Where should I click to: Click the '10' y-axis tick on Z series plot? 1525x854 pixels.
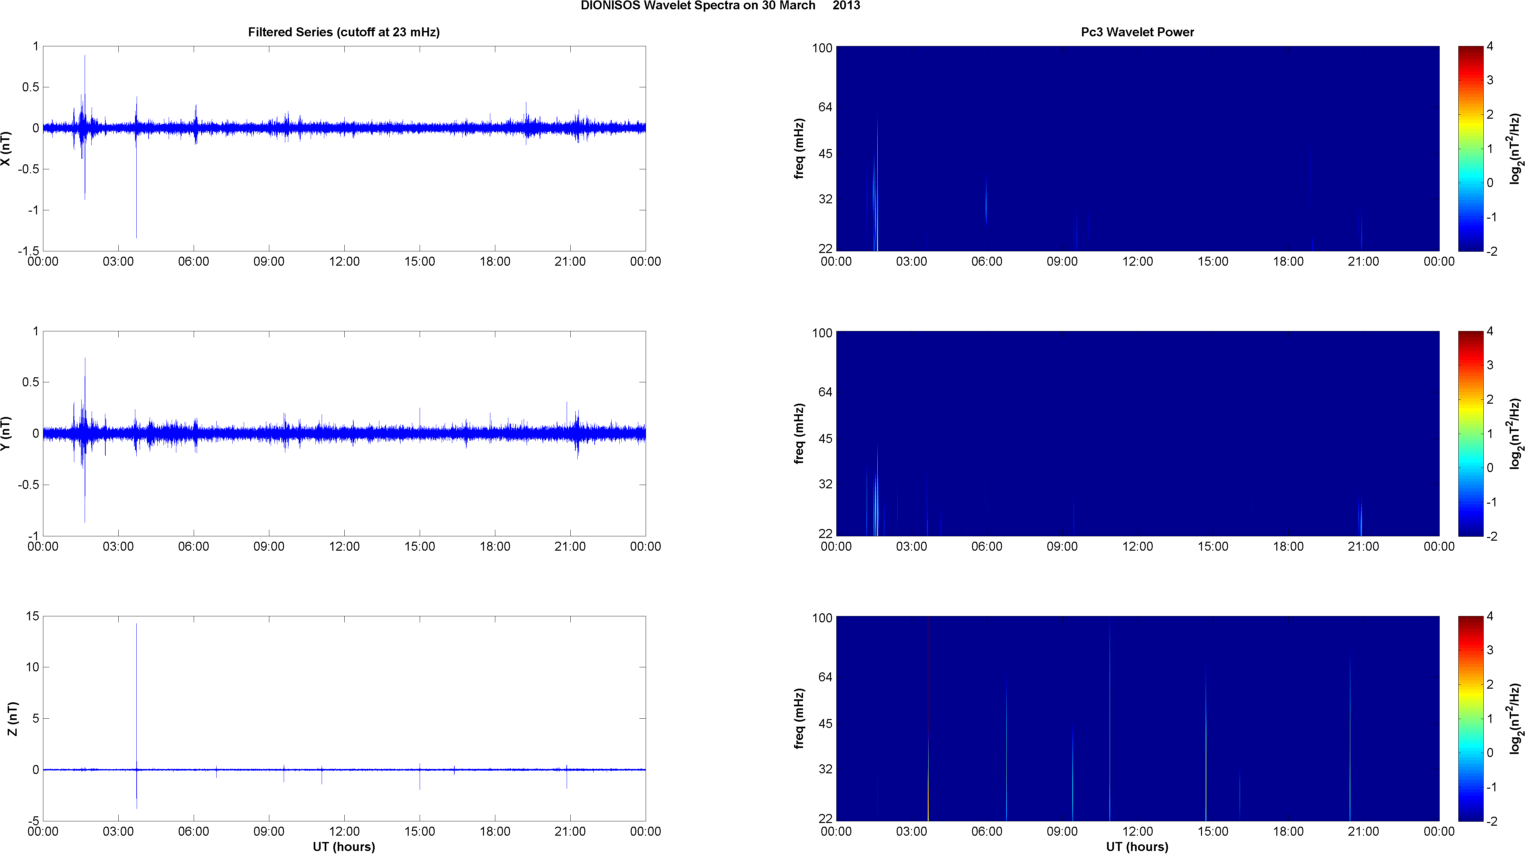[33, 667]
